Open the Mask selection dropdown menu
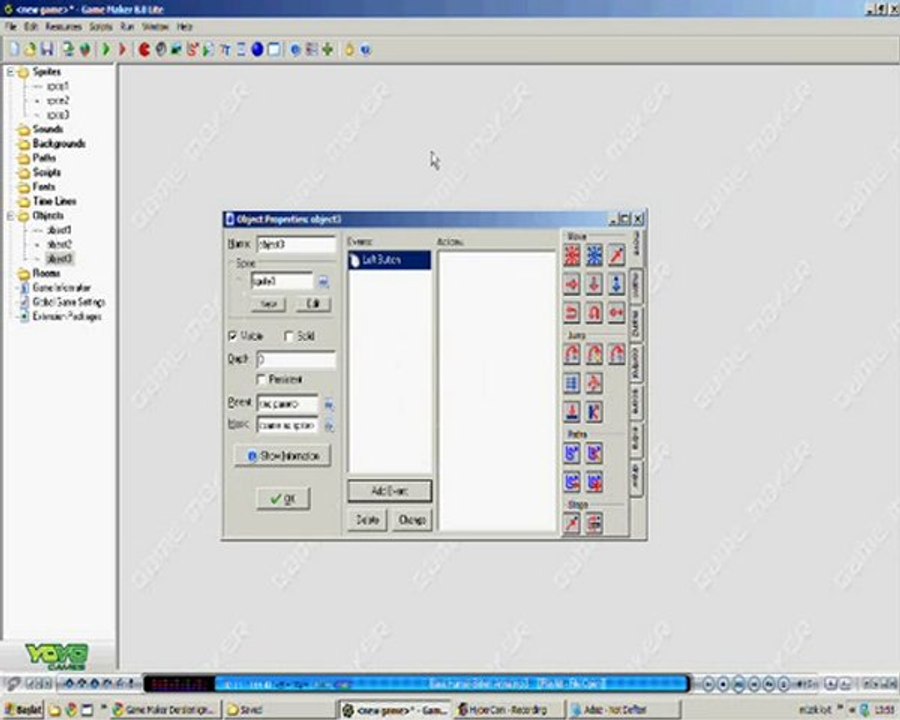900x720 pixels. pyautogui.click(x=329, y=426)
